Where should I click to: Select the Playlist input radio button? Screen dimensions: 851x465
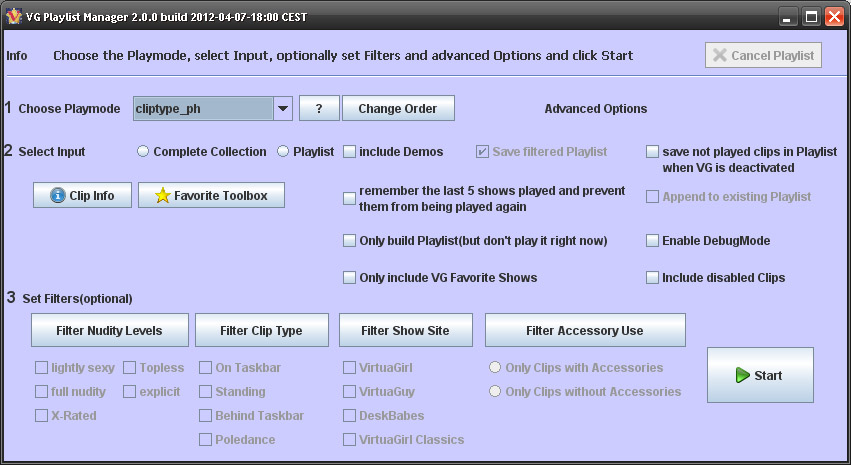283,152
